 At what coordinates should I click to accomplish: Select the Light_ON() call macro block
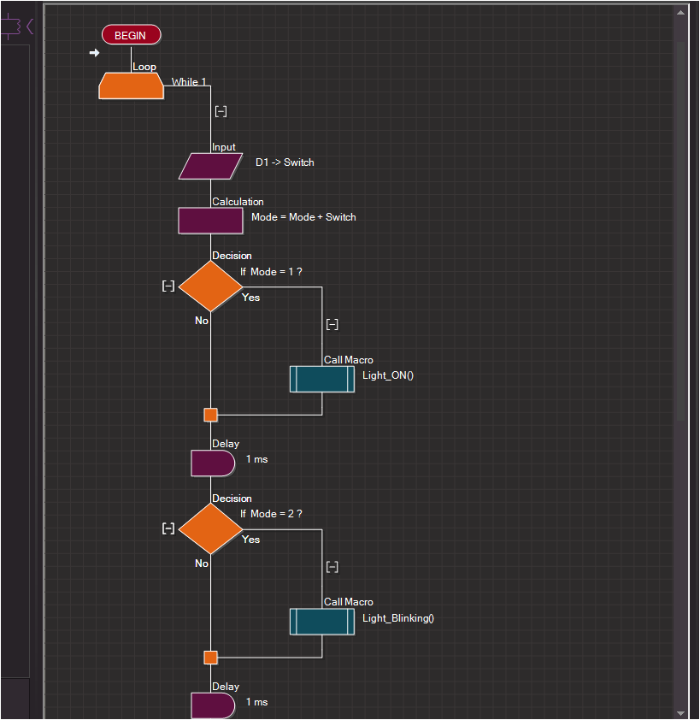[x=322, y=379]
